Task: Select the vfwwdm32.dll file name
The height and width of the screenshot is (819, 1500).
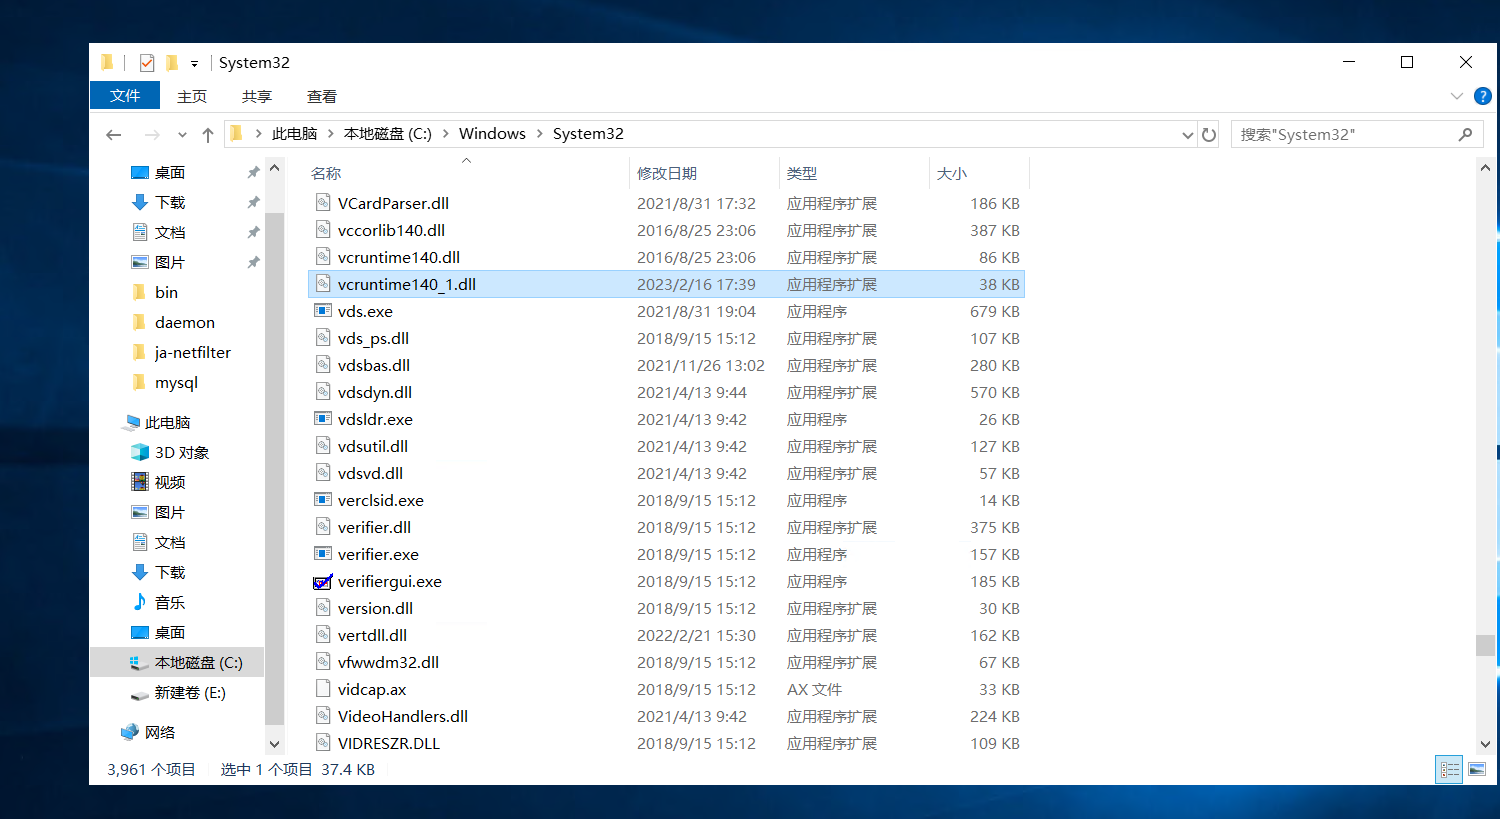Action: [x=388, y=663]
